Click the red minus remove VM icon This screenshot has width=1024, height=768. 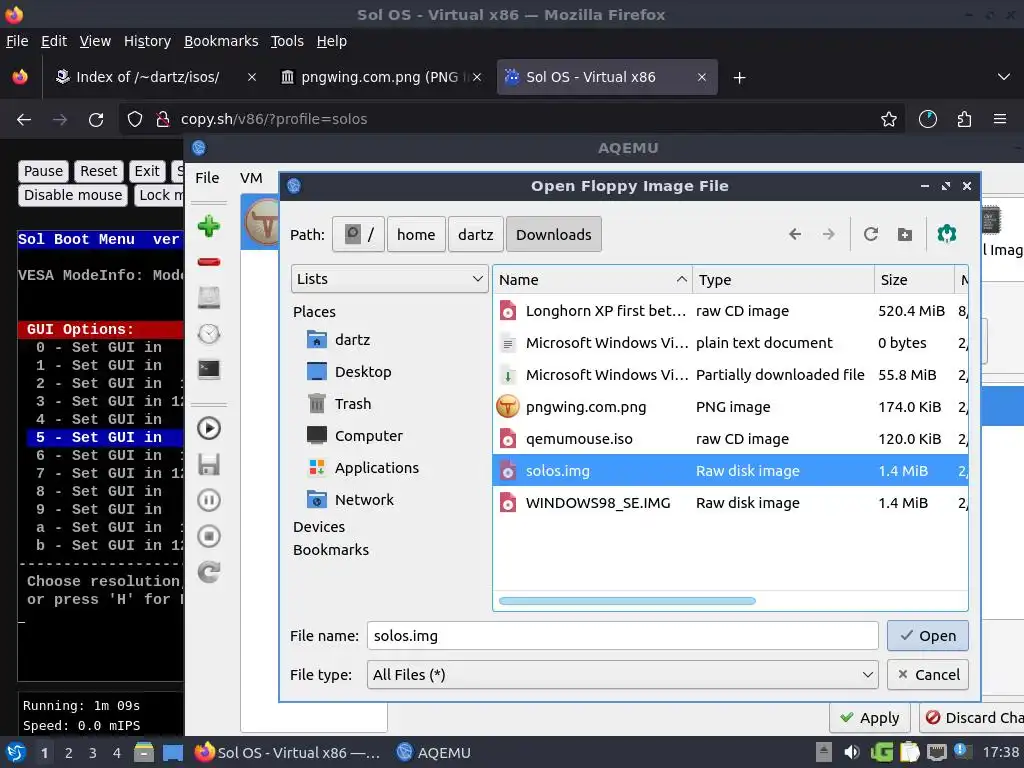click(x=209, y=262)
